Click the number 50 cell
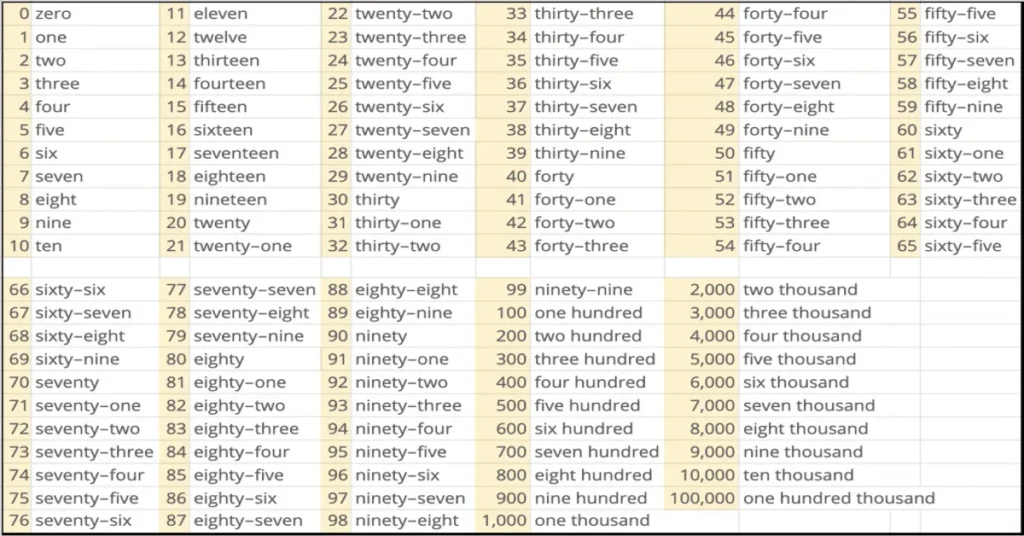 724,153
